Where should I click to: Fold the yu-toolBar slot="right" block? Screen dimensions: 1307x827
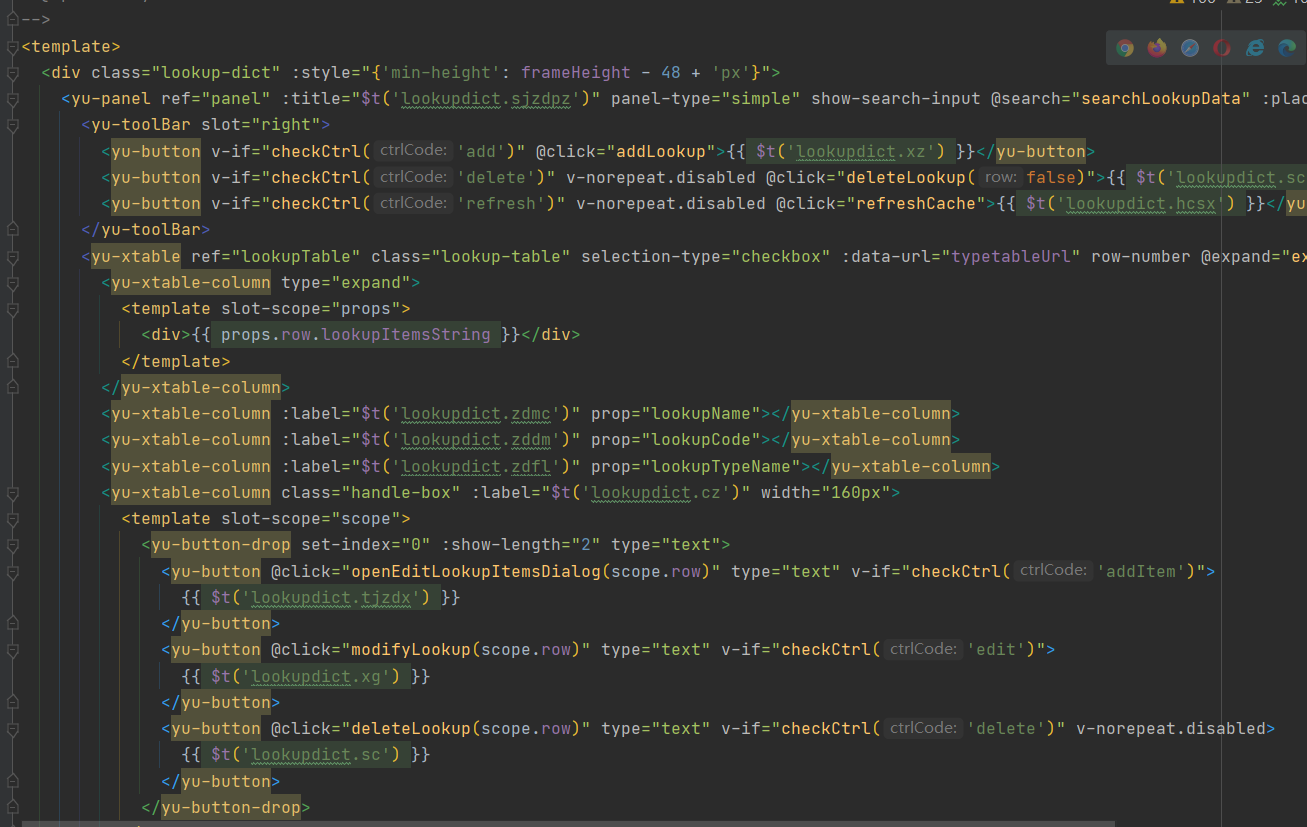pyautogui.click(x=11, y=125)
